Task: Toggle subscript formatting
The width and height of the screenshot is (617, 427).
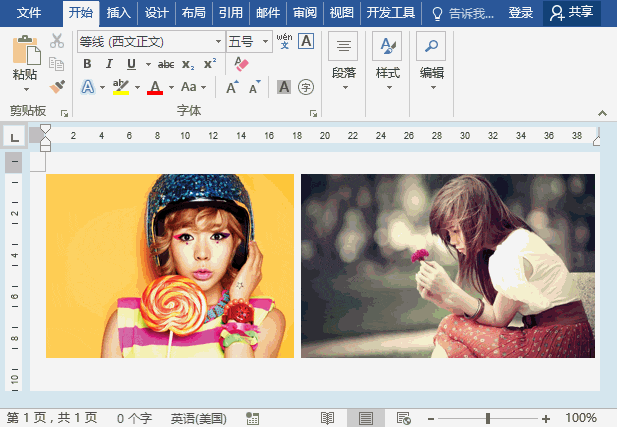Action: [x=188, y=64]
